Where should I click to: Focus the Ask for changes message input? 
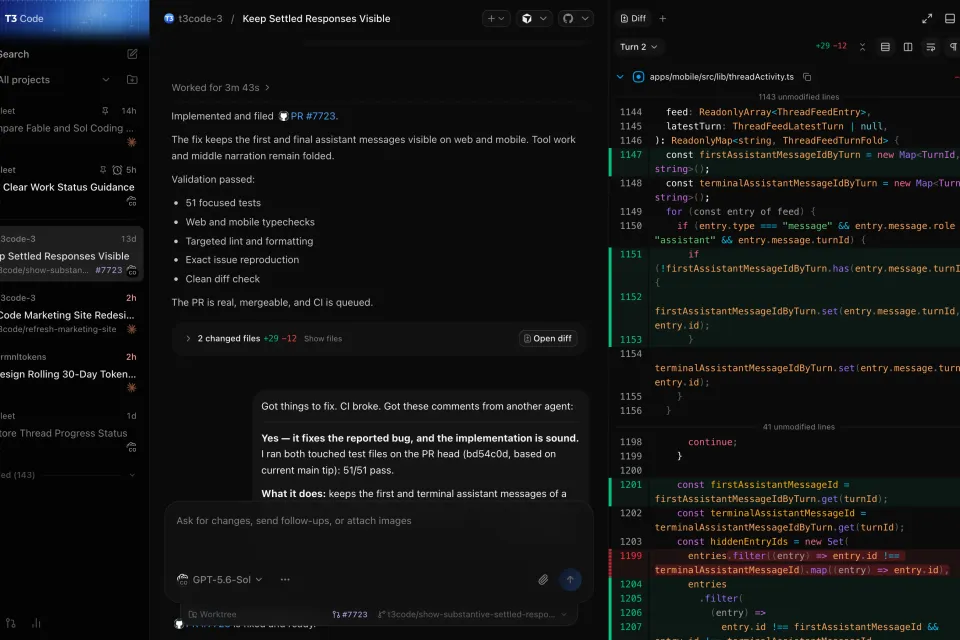click(378, 521)
